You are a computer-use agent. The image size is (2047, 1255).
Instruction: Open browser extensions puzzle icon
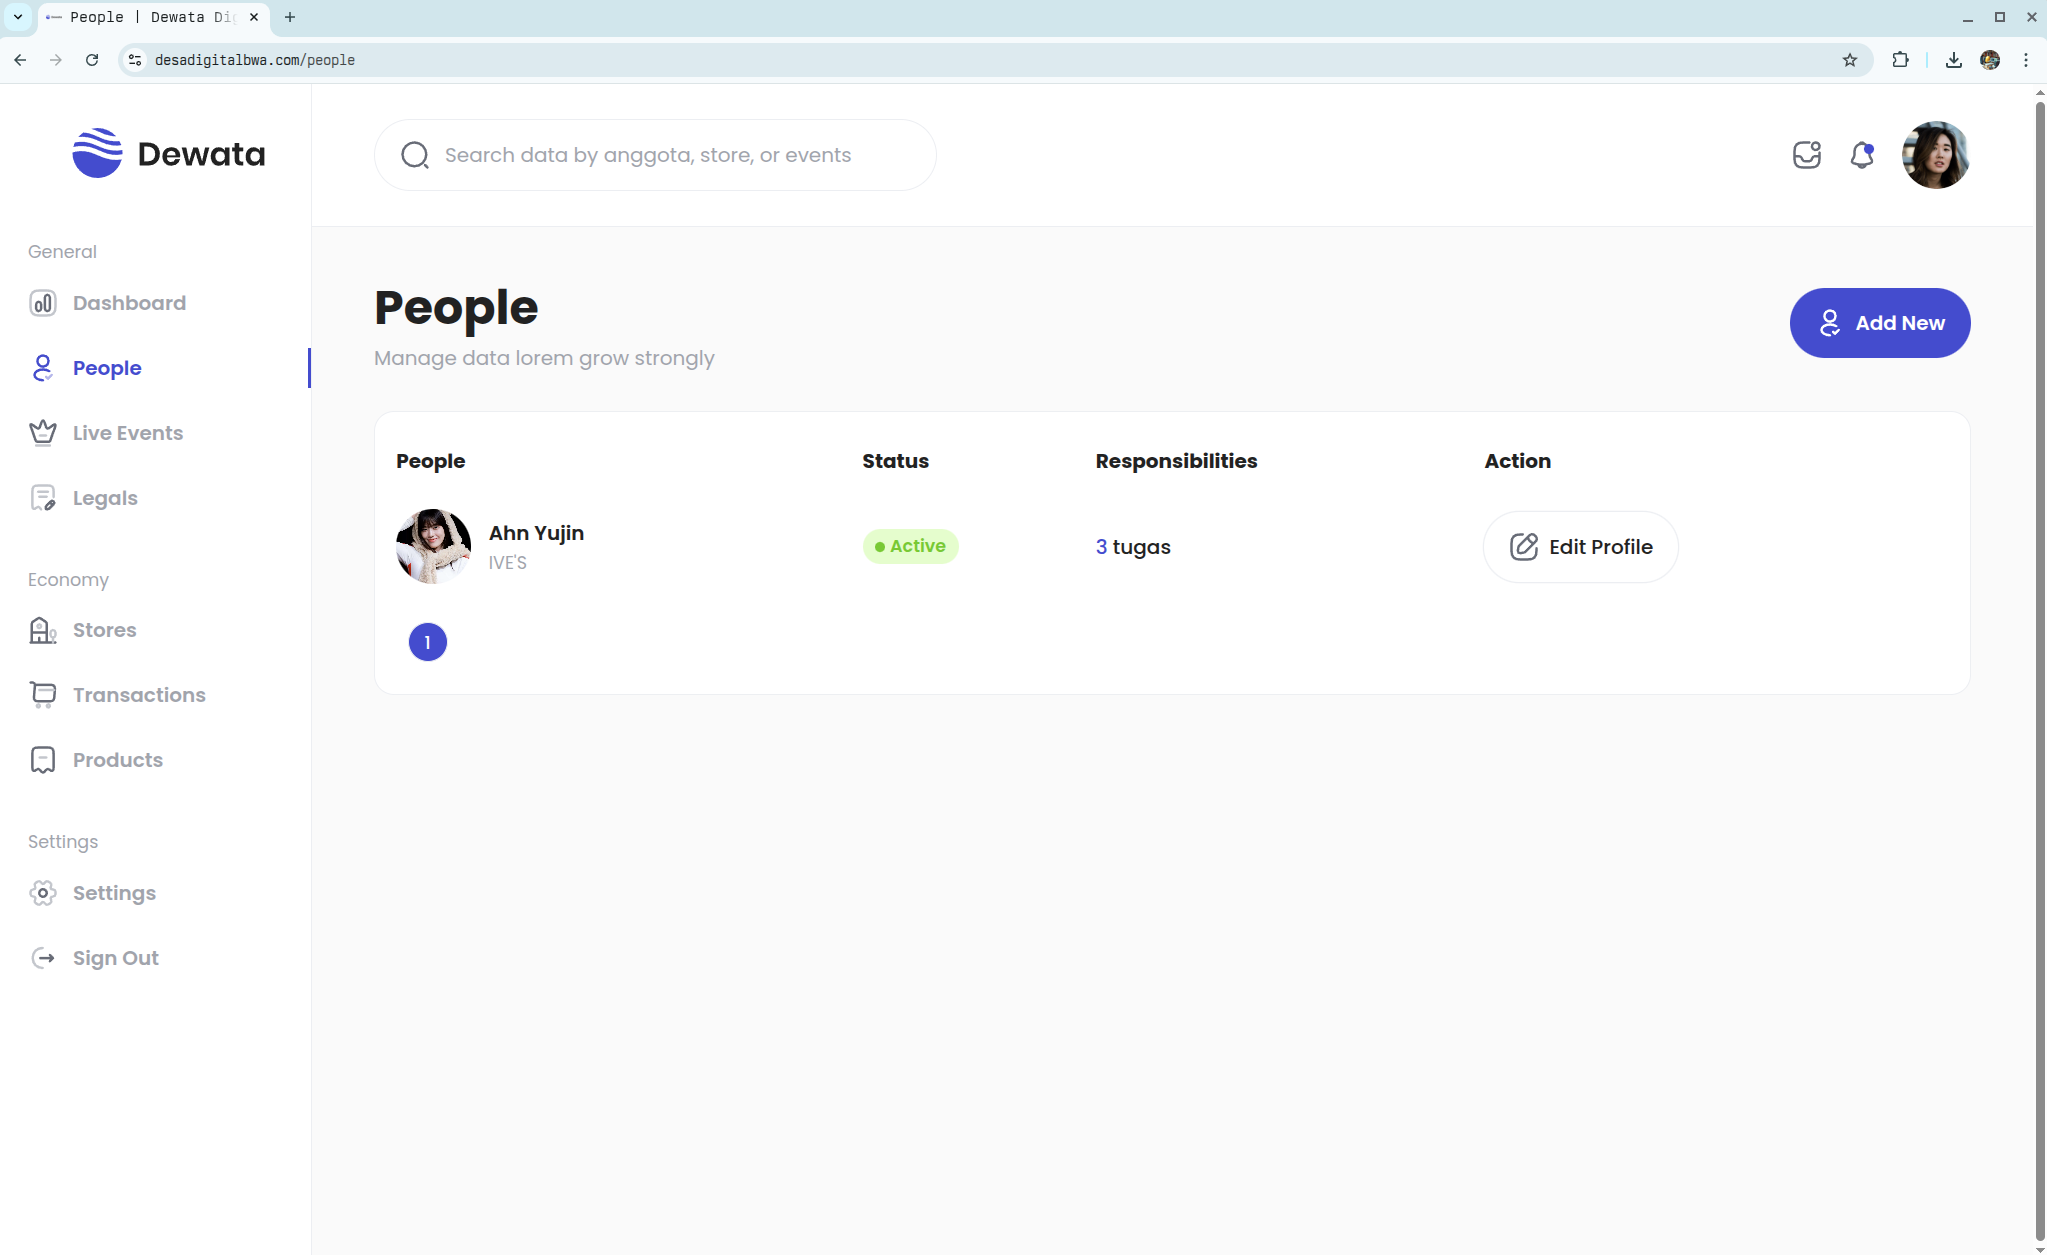click(x=1900, y=60)
